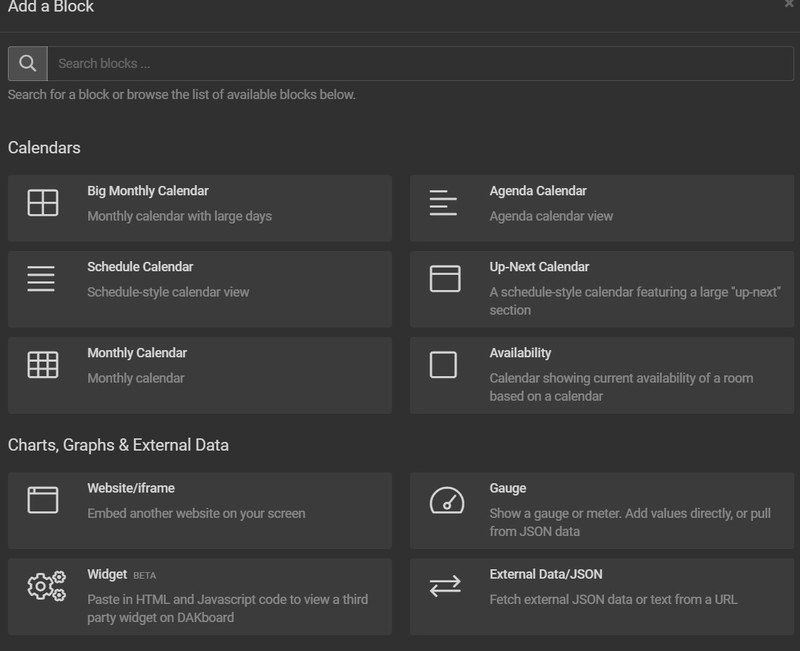This screenshot has height=651, width=800.
Task: Click 'Embed another website on your screen' description
Action: pyautogui.click(x=196, y=513)
